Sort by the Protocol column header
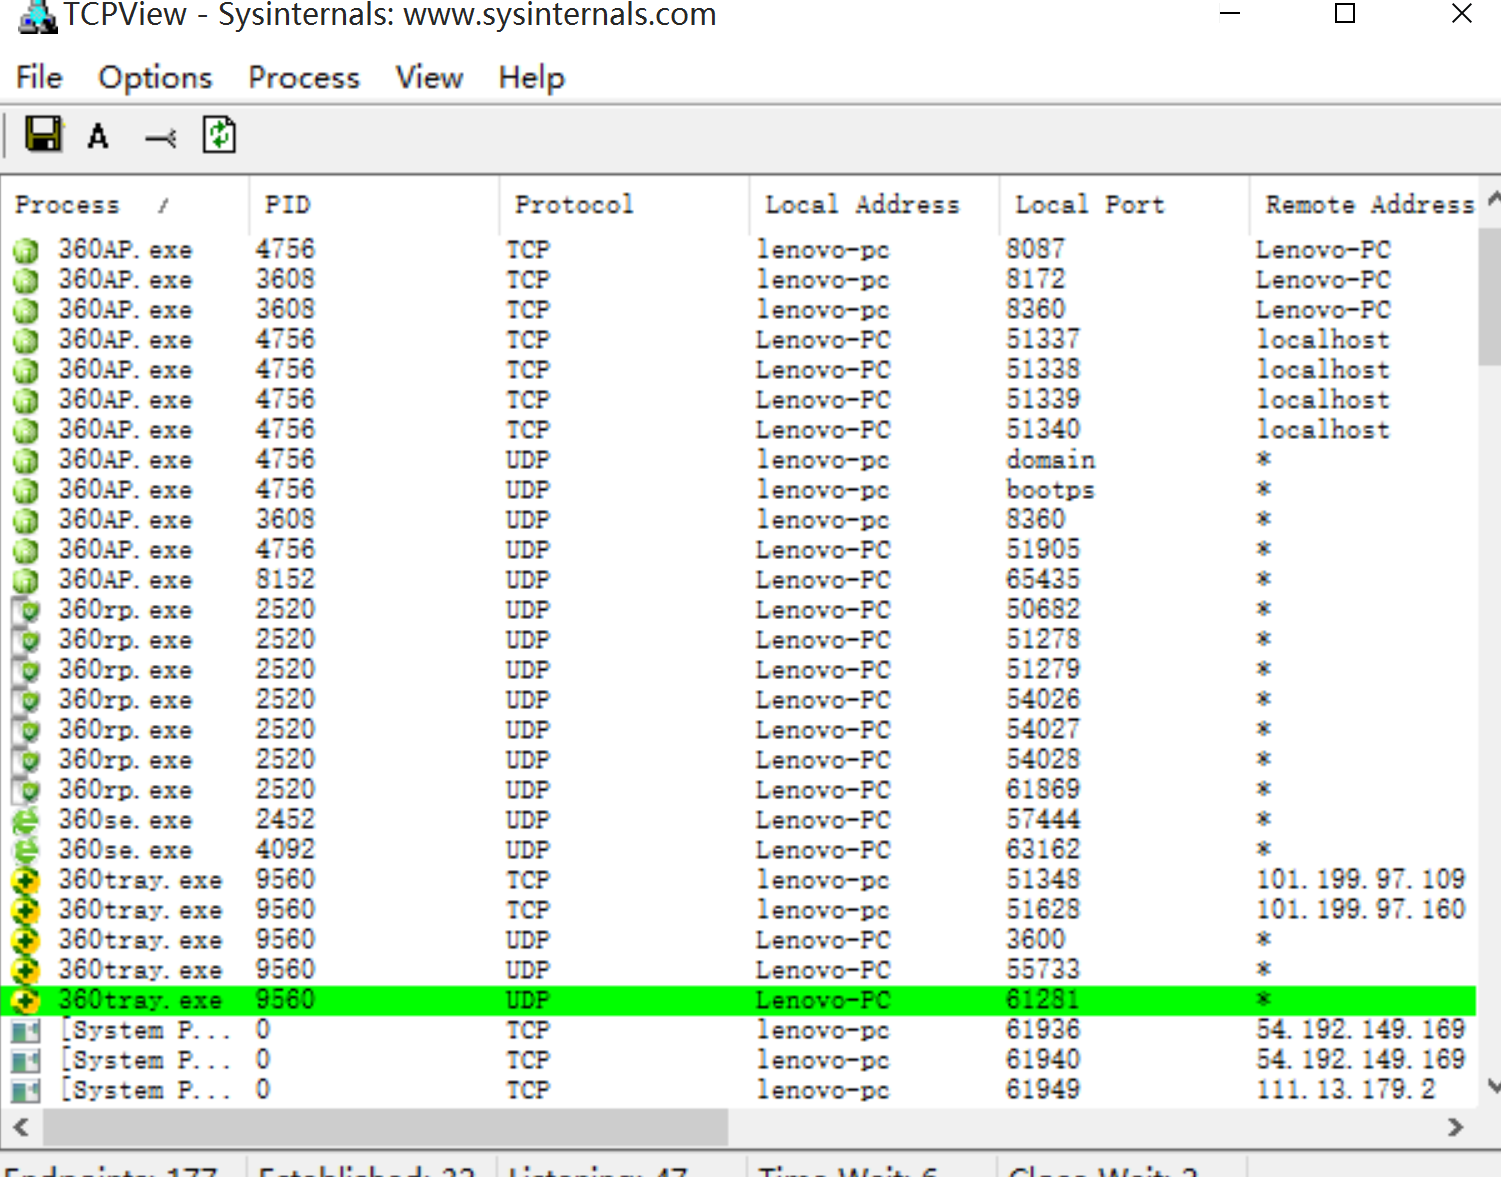This screenshot has height=1177, width=1501. (624, 205)
